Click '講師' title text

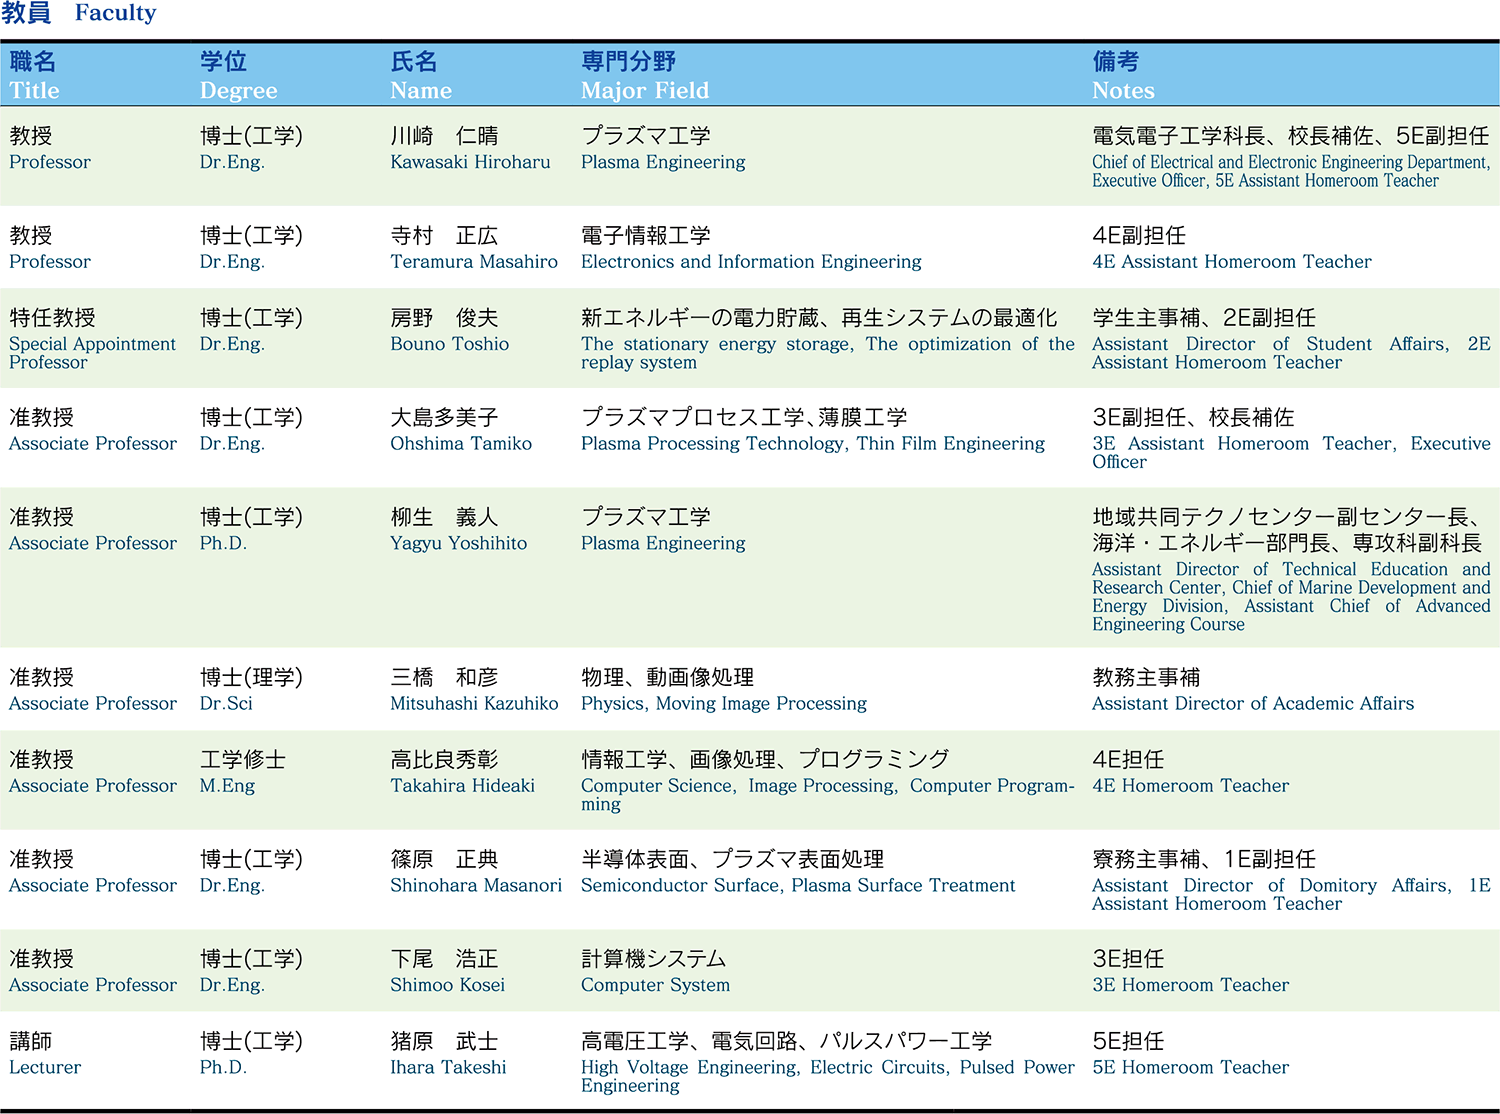click(x=31, y=1041)
